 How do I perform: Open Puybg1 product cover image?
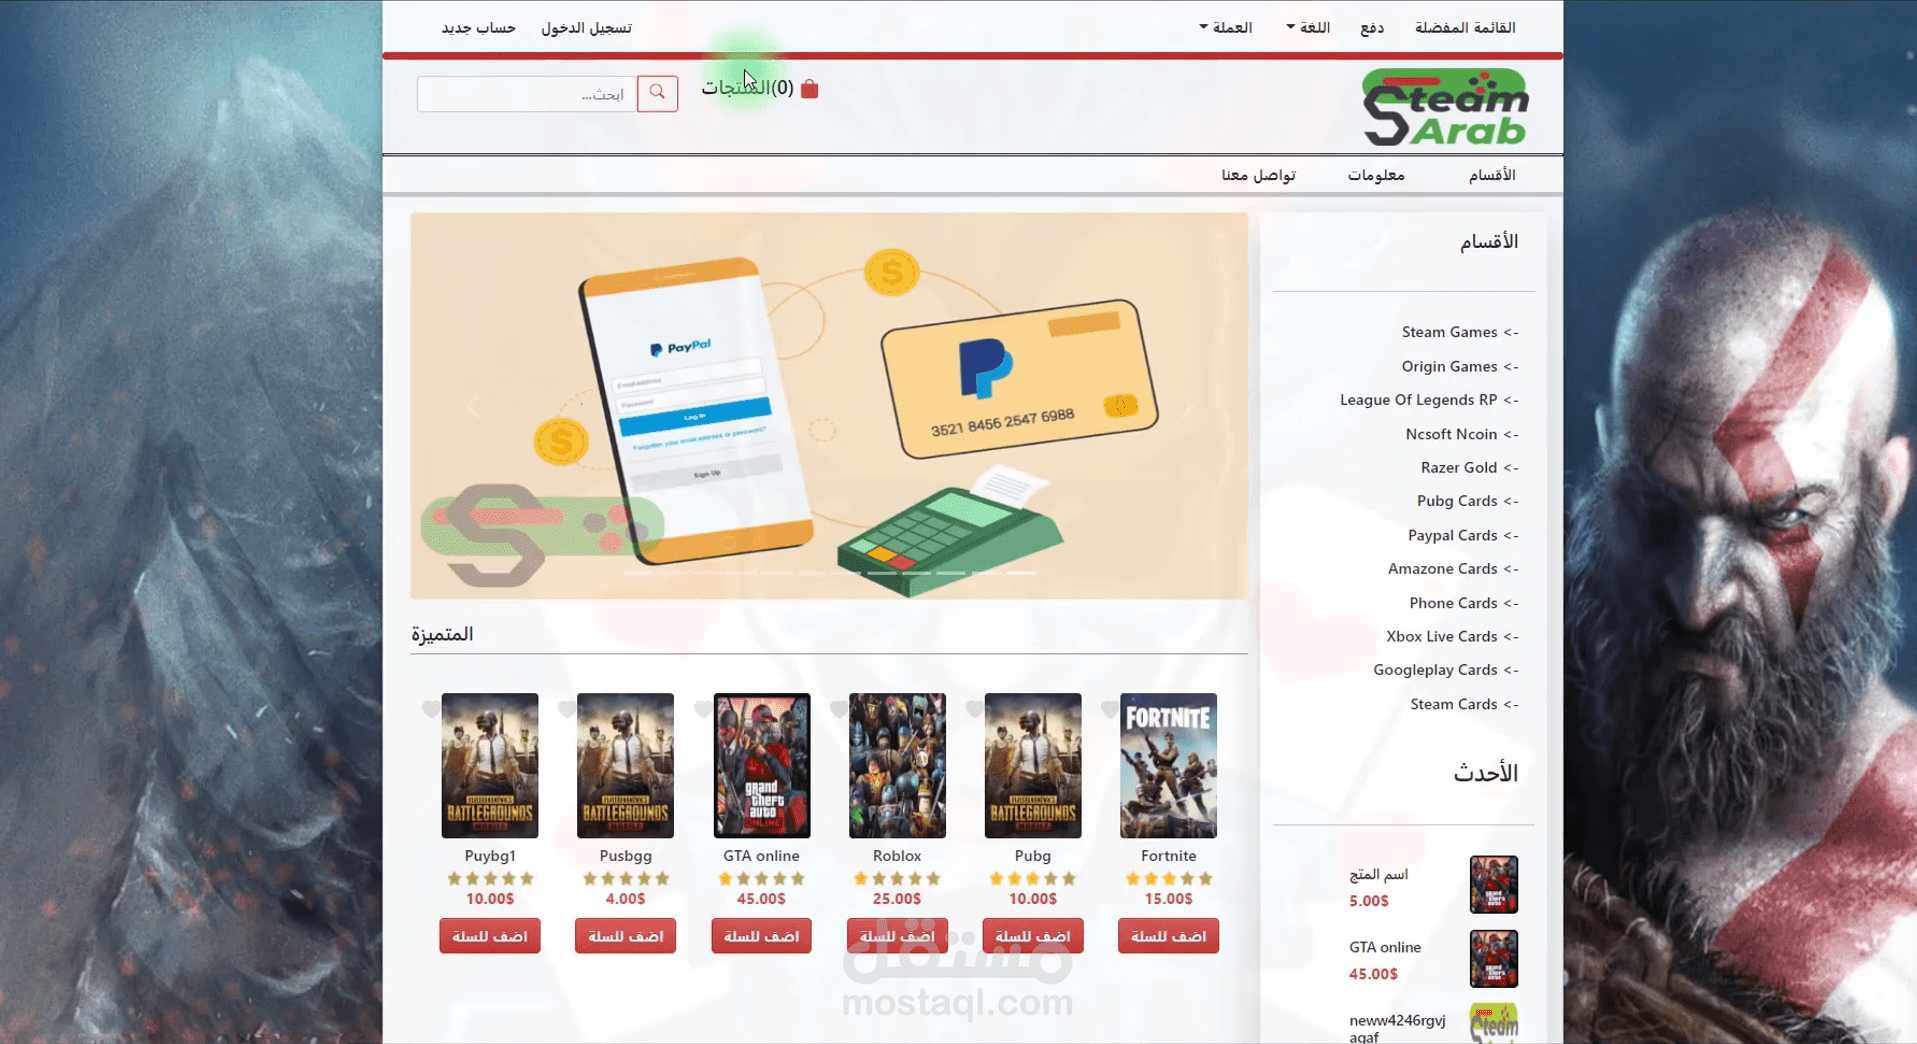(x=490, y=766)
